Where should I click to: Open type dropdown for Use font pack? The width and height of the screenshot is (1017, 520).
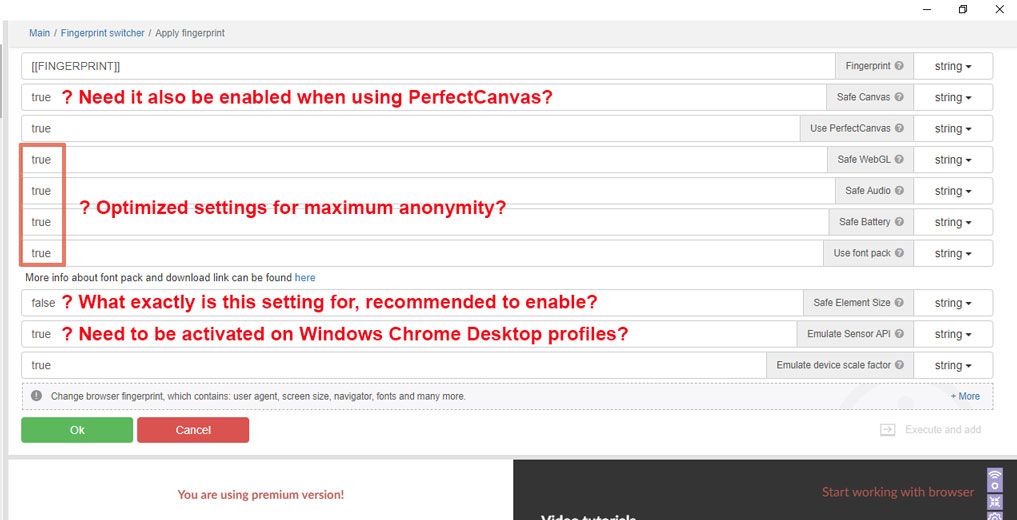(x=953, y=253)
